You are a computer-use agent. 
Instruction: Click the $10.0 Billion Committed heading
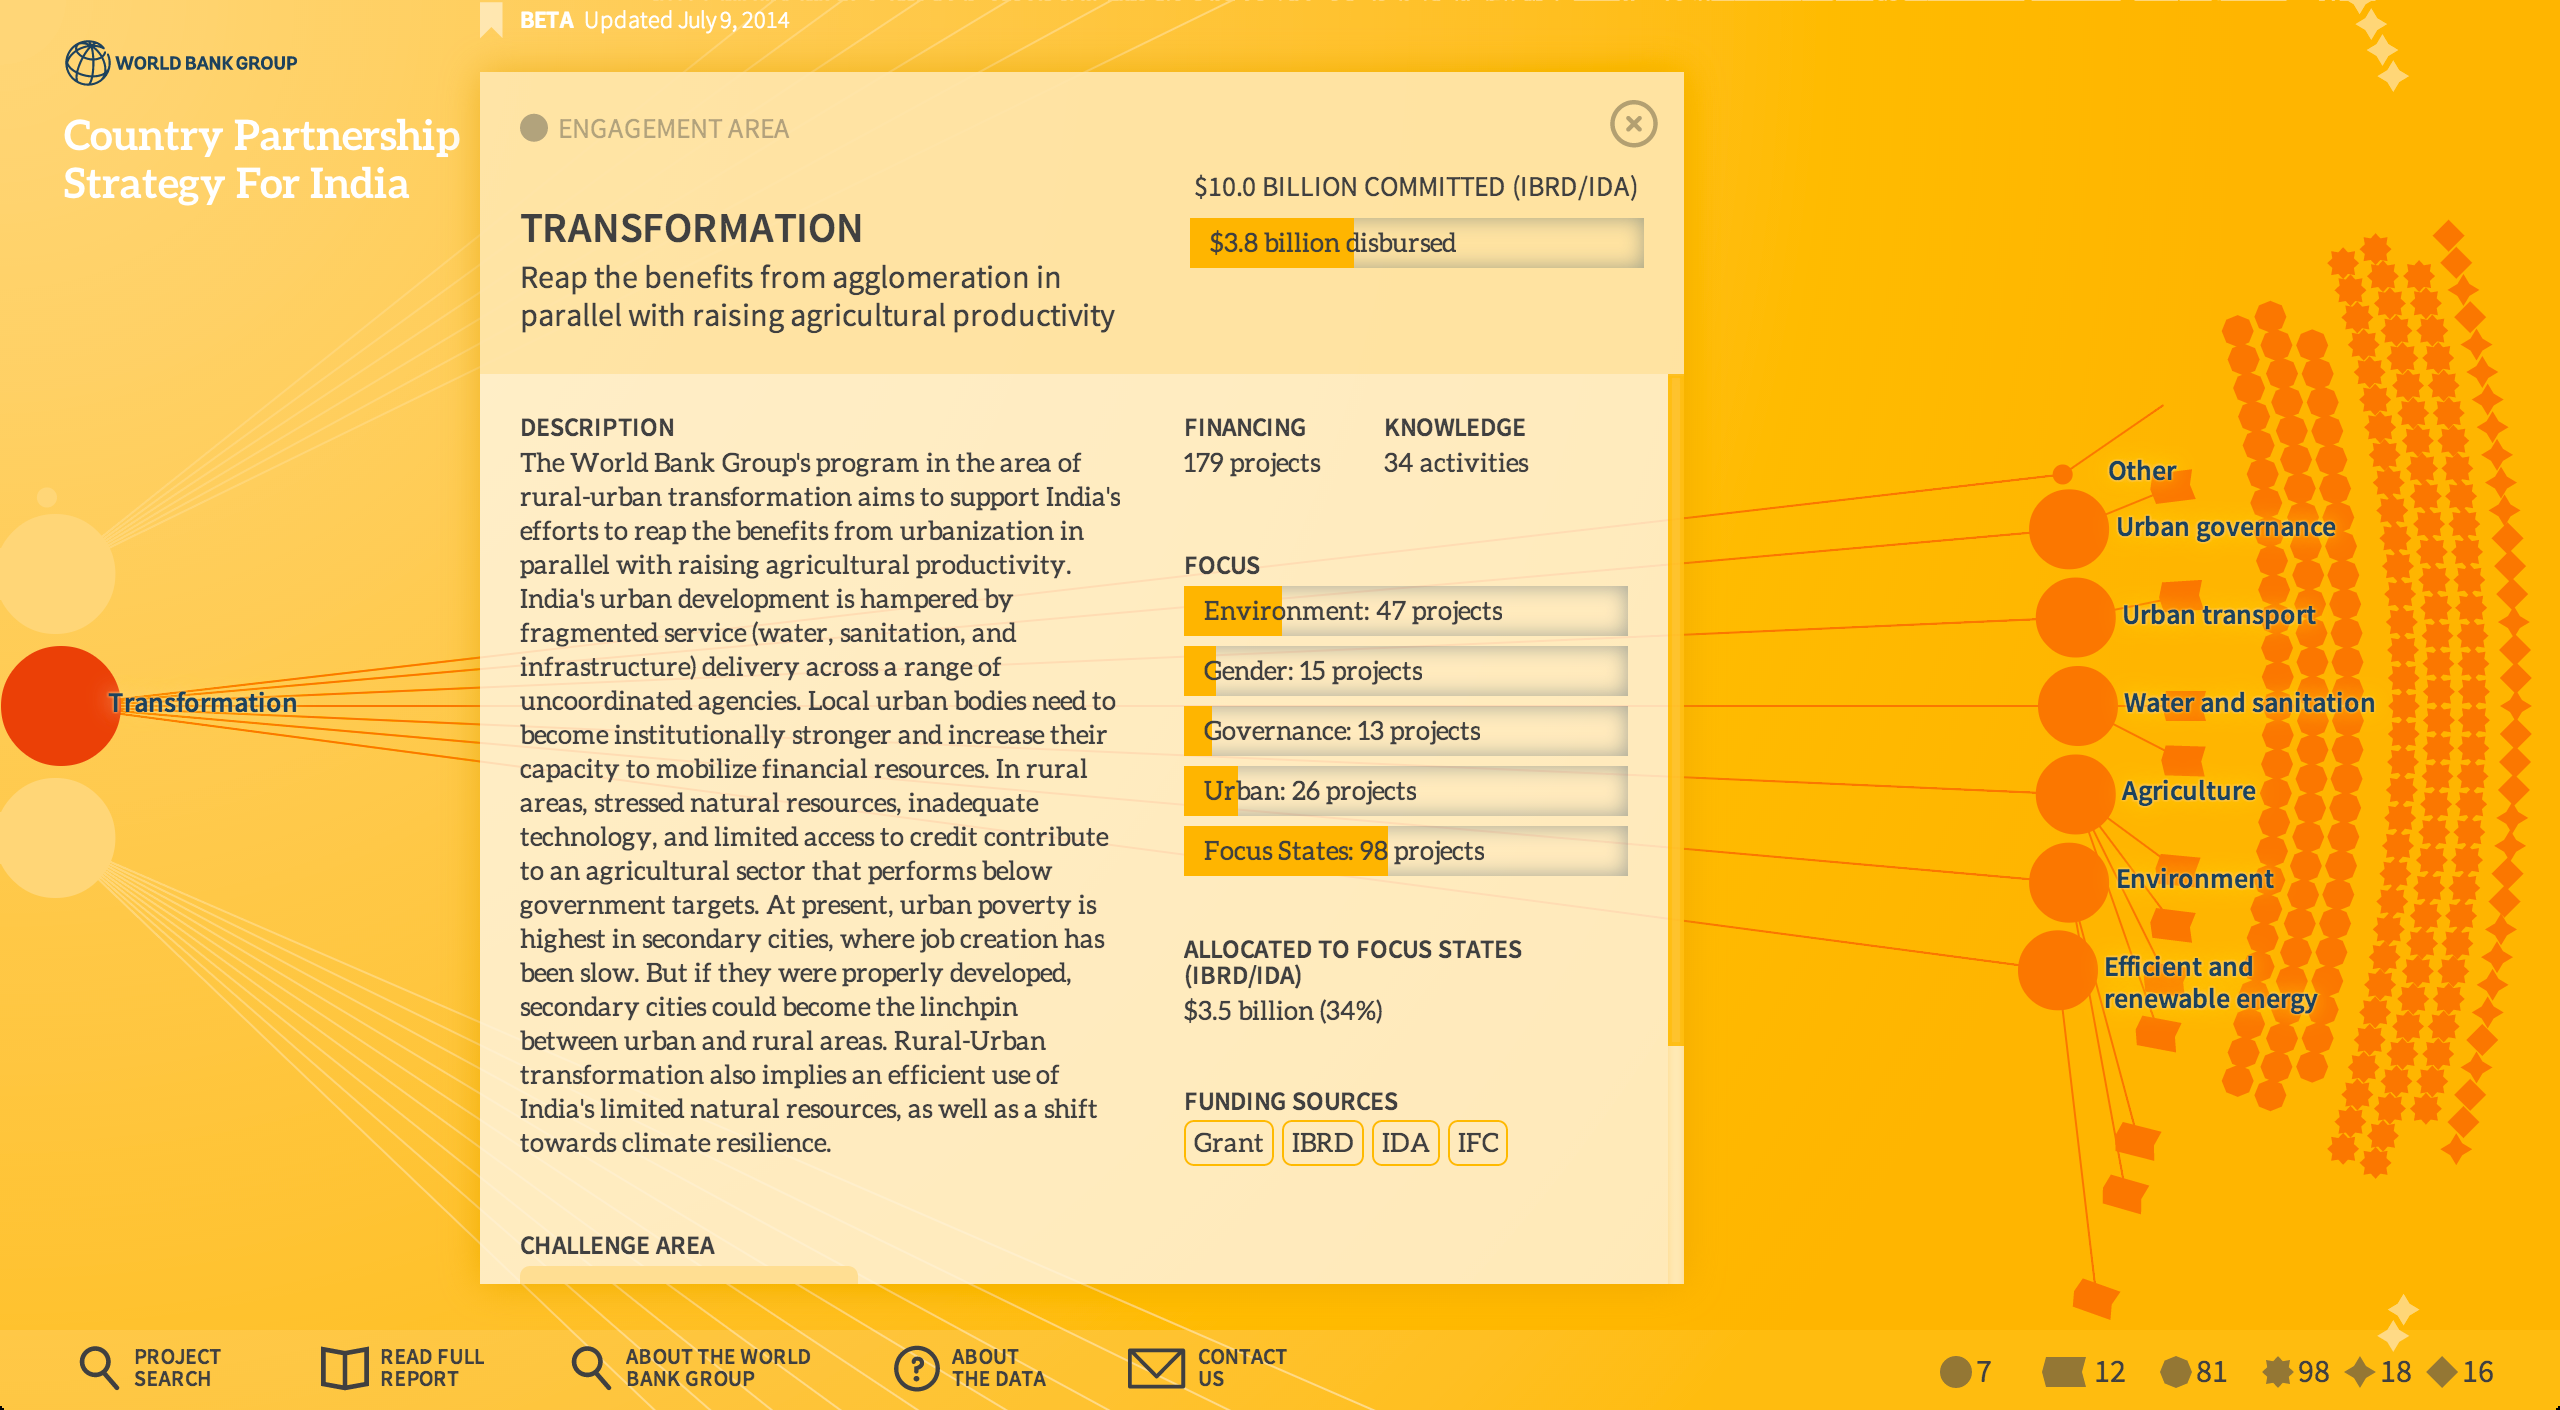[x=1416, y=187]
